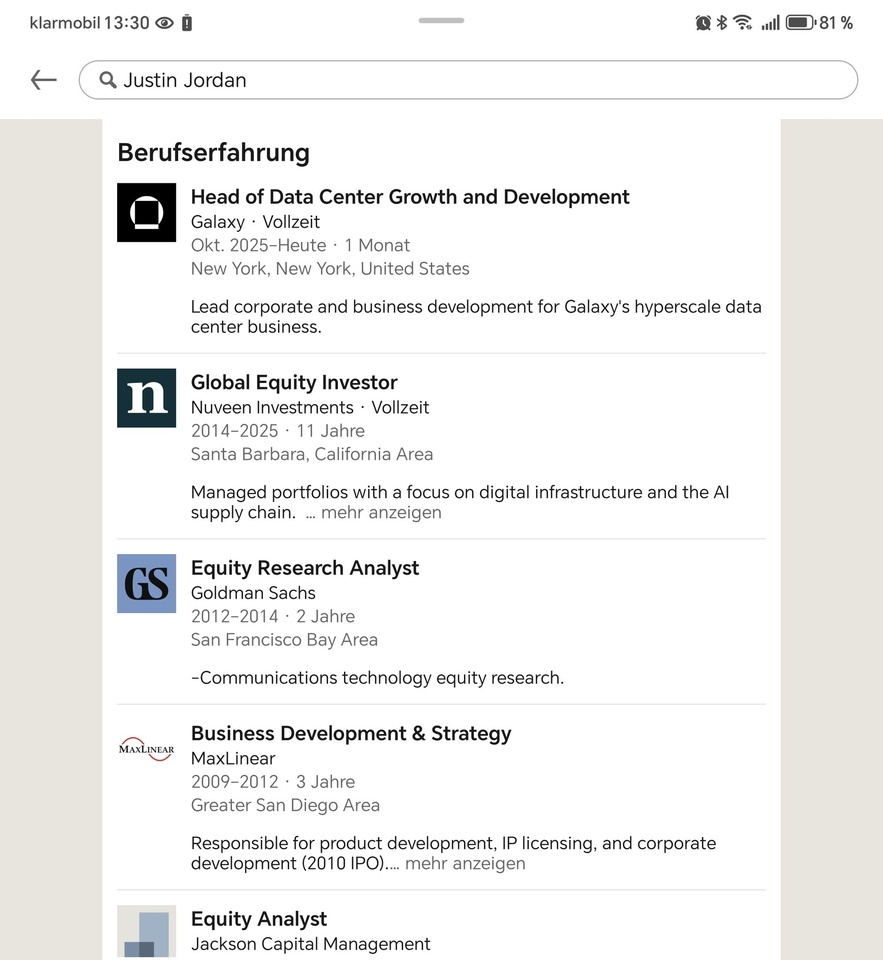
Task: Open the Goldman Sachs logo
Action: pyautogui.click(x=146, y=583)
